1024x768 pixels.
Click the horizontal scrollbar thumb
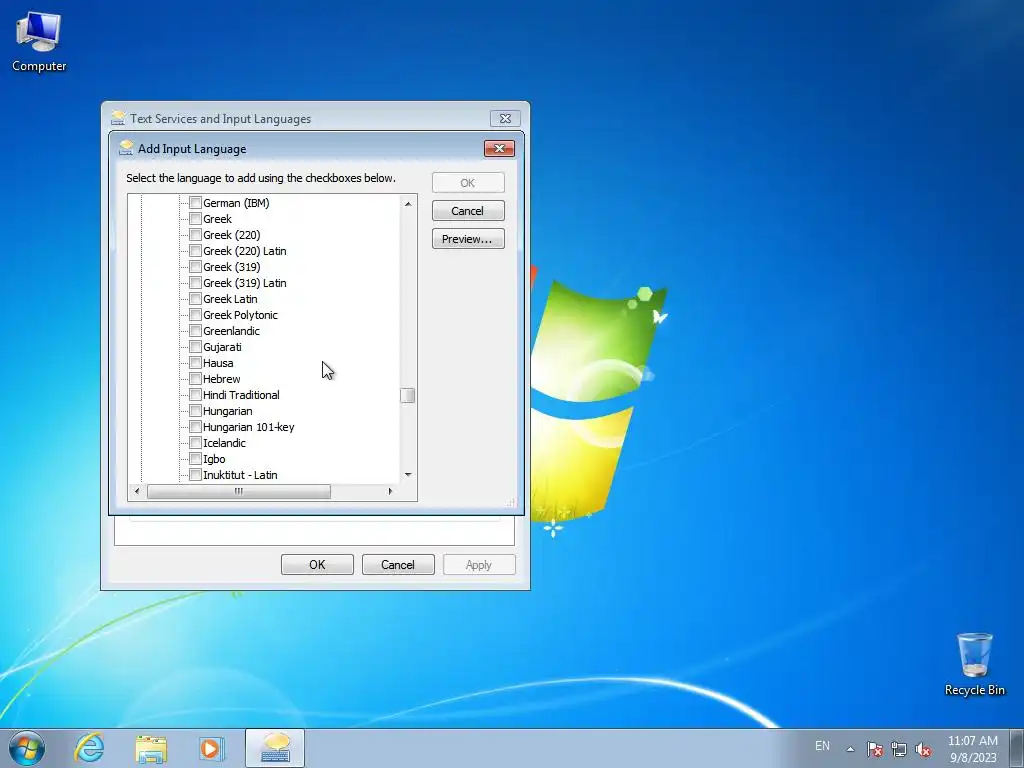tap(238, 491)
